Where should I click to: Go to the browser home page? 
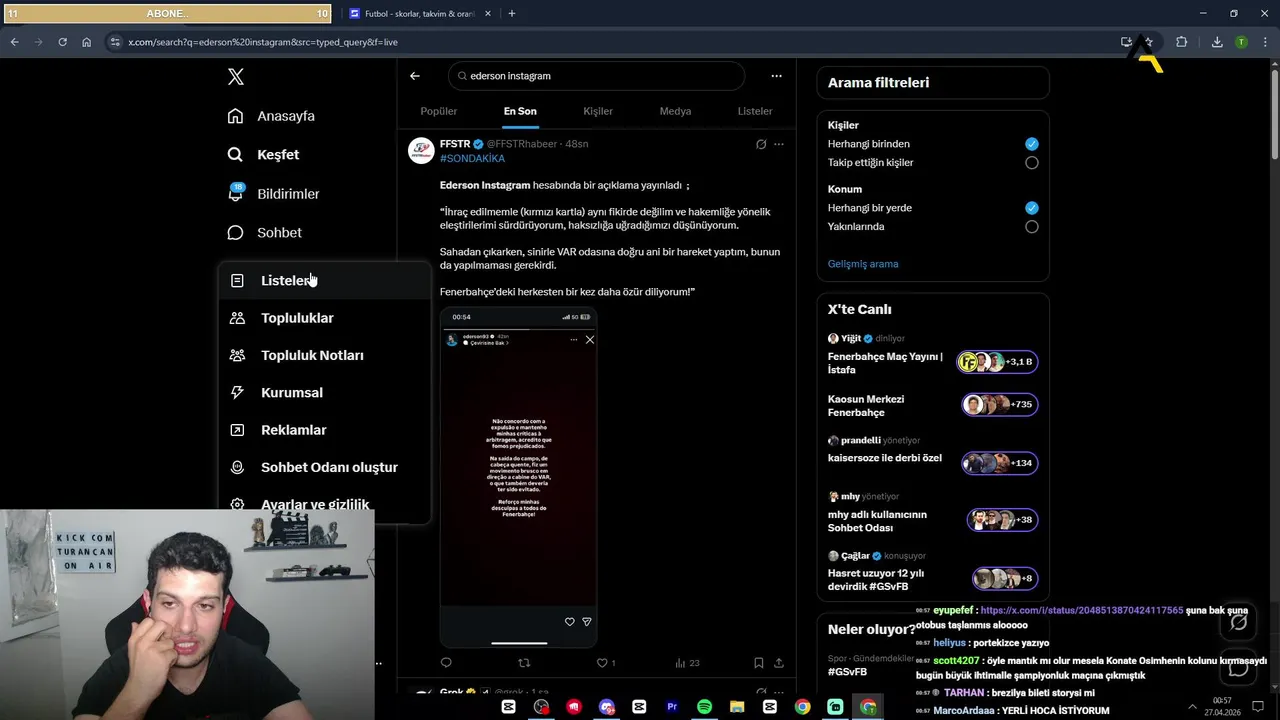coord(86,42)
